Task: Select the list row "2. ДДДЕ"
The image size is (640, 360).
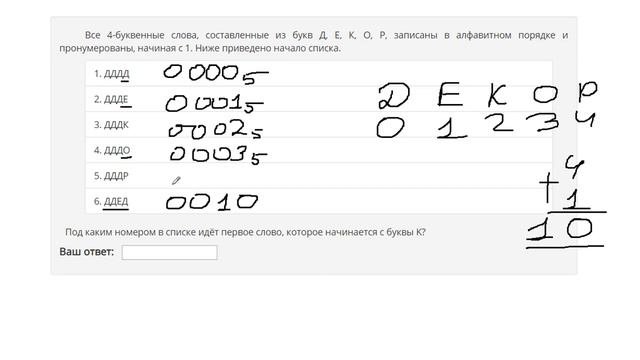Action: tap(319, 99)
